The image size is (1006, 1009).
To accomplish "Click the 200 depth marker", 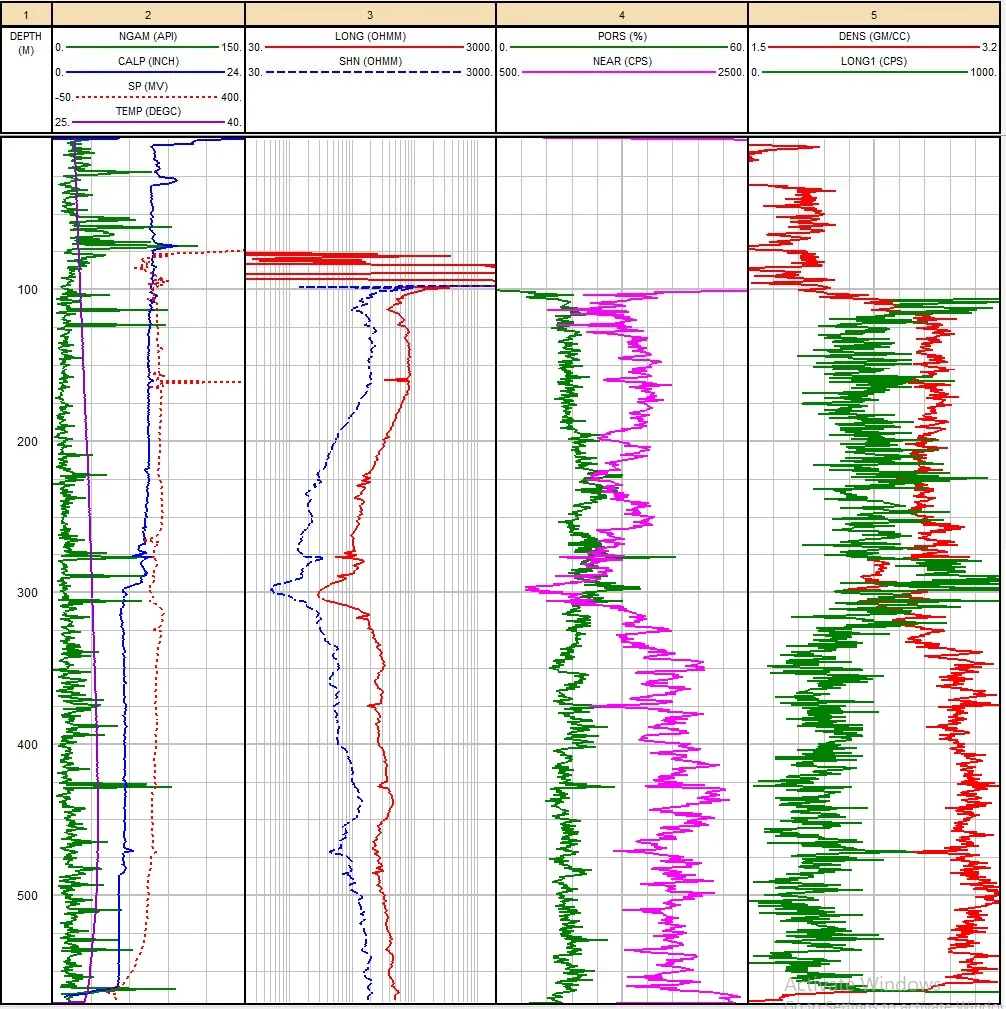I will (x=27, y=441).
